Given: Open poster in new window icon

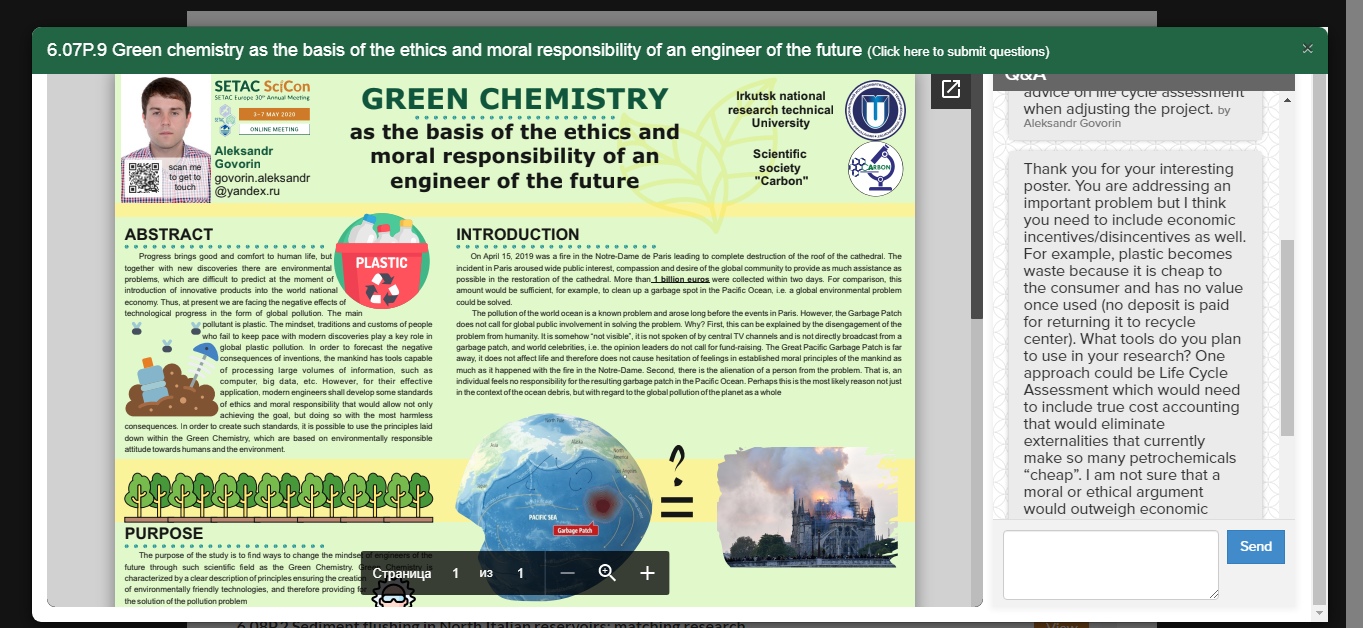Looking at the screenshot, I should click(951, 90).
